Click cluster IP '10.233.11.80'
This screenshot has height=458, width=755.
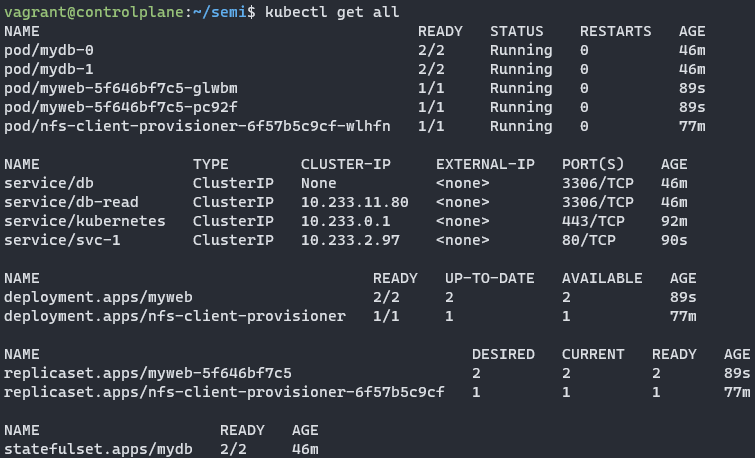pos(355,202)
